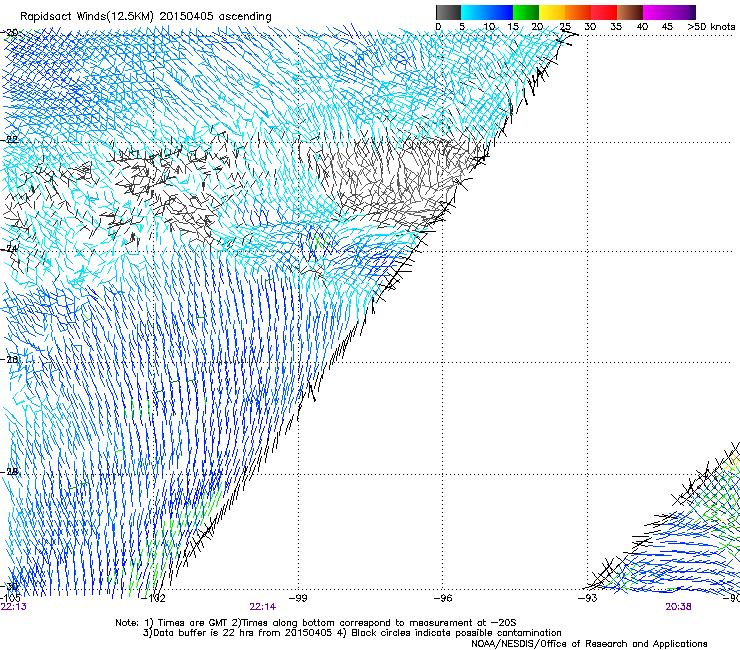The width and height of the screenshot is (740, 650).
Task: Click the -93 longitude label
Action: 588,598
